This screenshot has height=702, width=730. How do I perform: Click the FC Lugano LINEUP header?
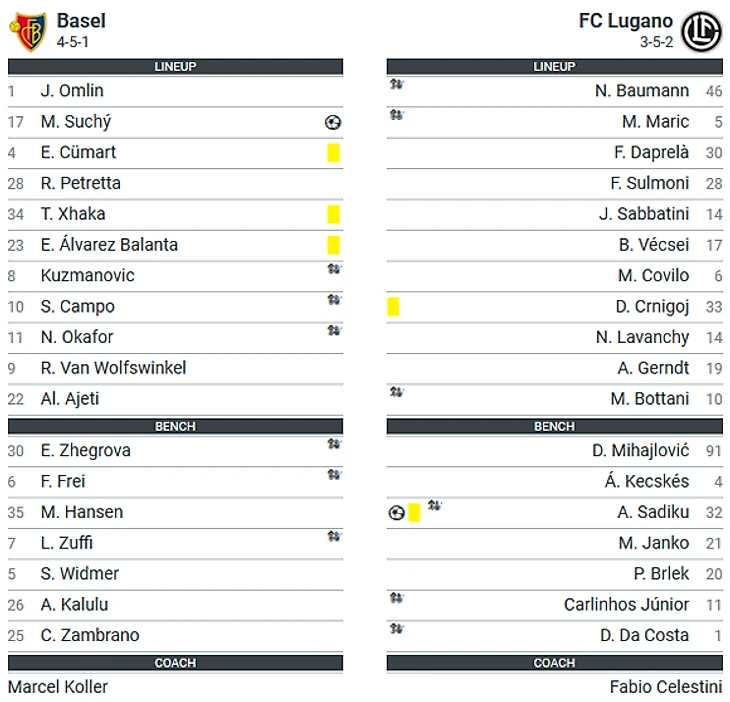[554, 67]
